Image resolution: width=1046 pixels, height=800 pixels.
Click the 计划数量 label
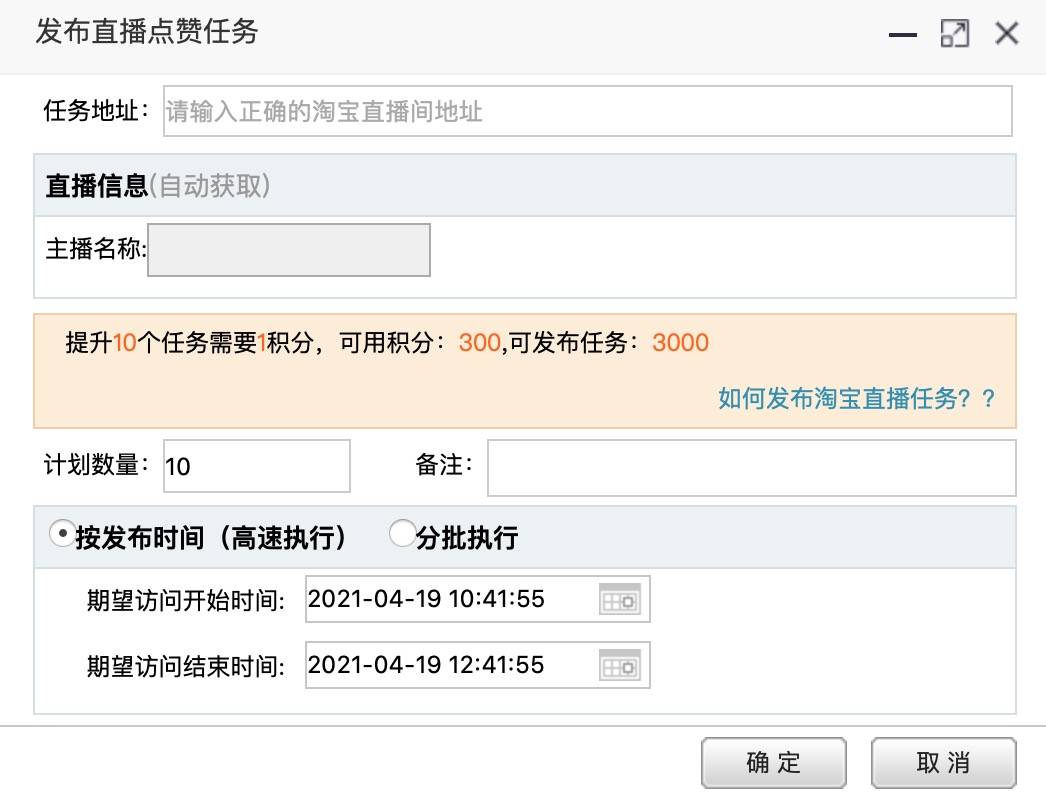(x=97, y=465)
